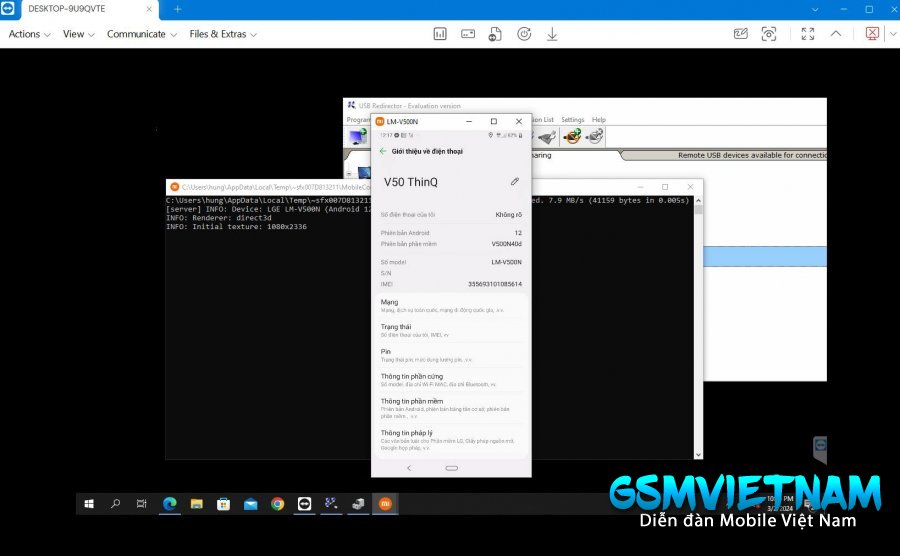Click the remote keyboard input toolbar icon
Viewport: 900px width, 556px height.
468,34
